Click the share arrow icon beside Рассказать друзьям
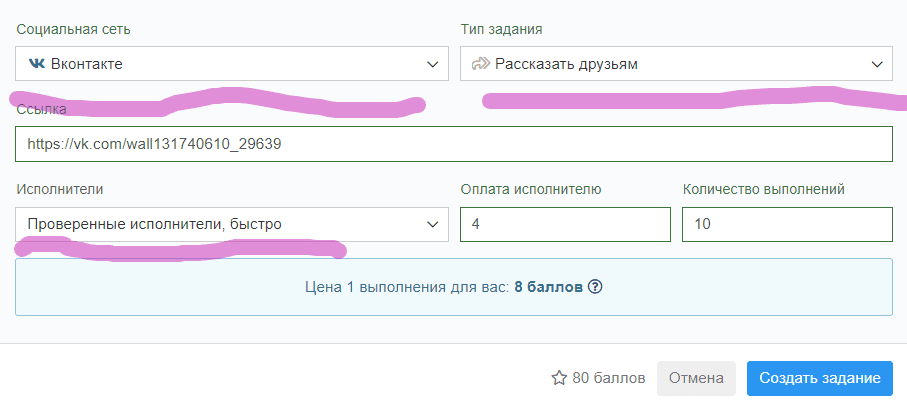 click(479, 64)
